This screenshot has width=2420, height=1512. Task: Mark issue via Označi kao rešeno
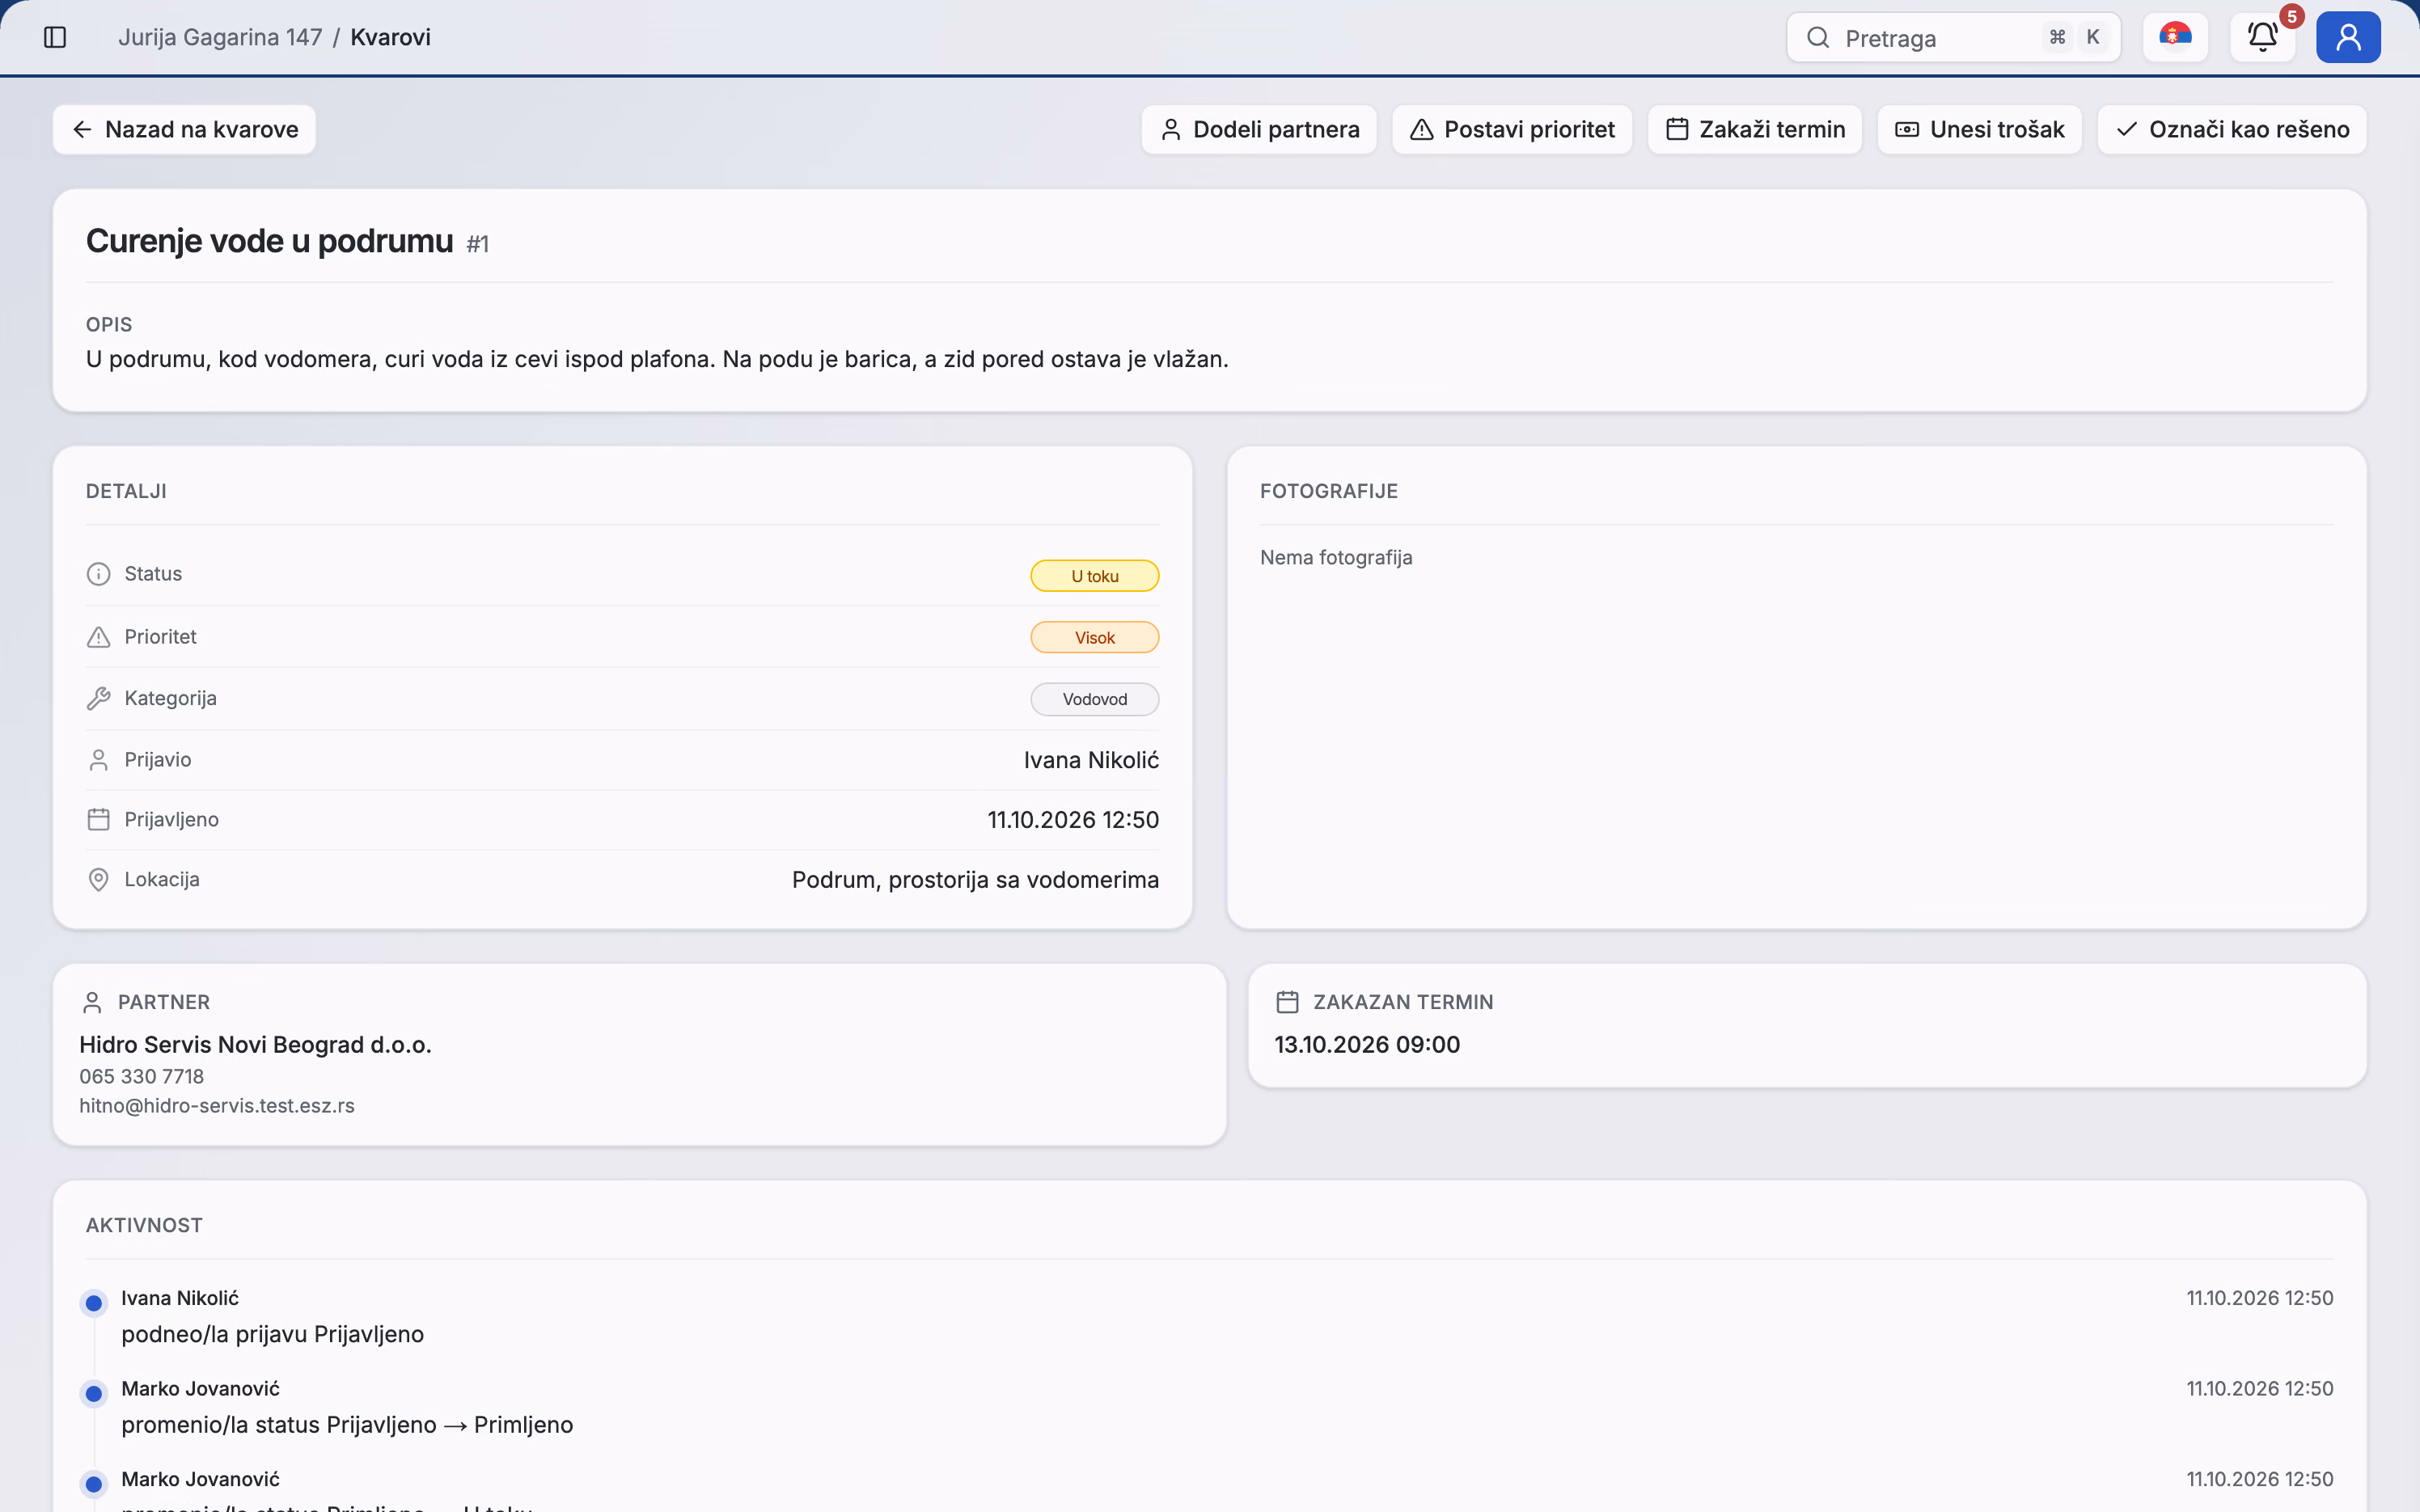(2232, 130)
